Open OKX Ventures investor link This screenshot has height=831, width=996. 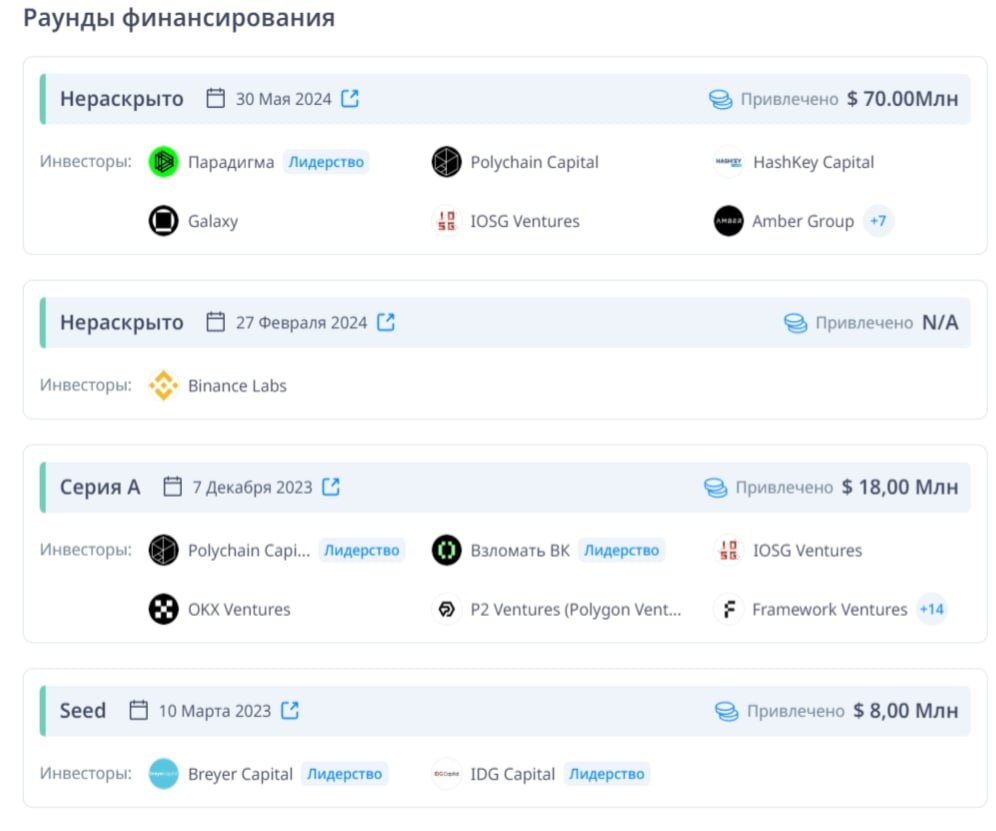(239, 609)
